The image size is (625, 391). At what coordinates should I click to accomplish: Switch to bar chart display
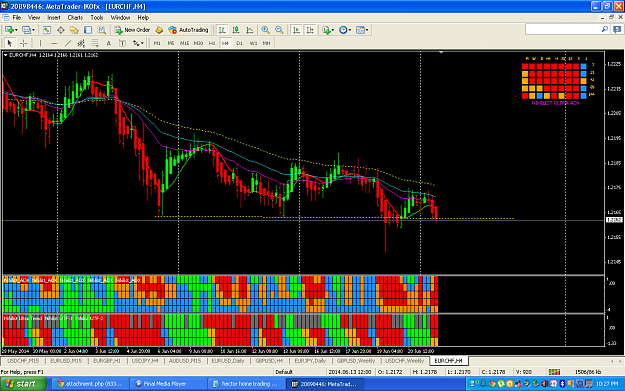pyautogui.click(x=222, y=30)
